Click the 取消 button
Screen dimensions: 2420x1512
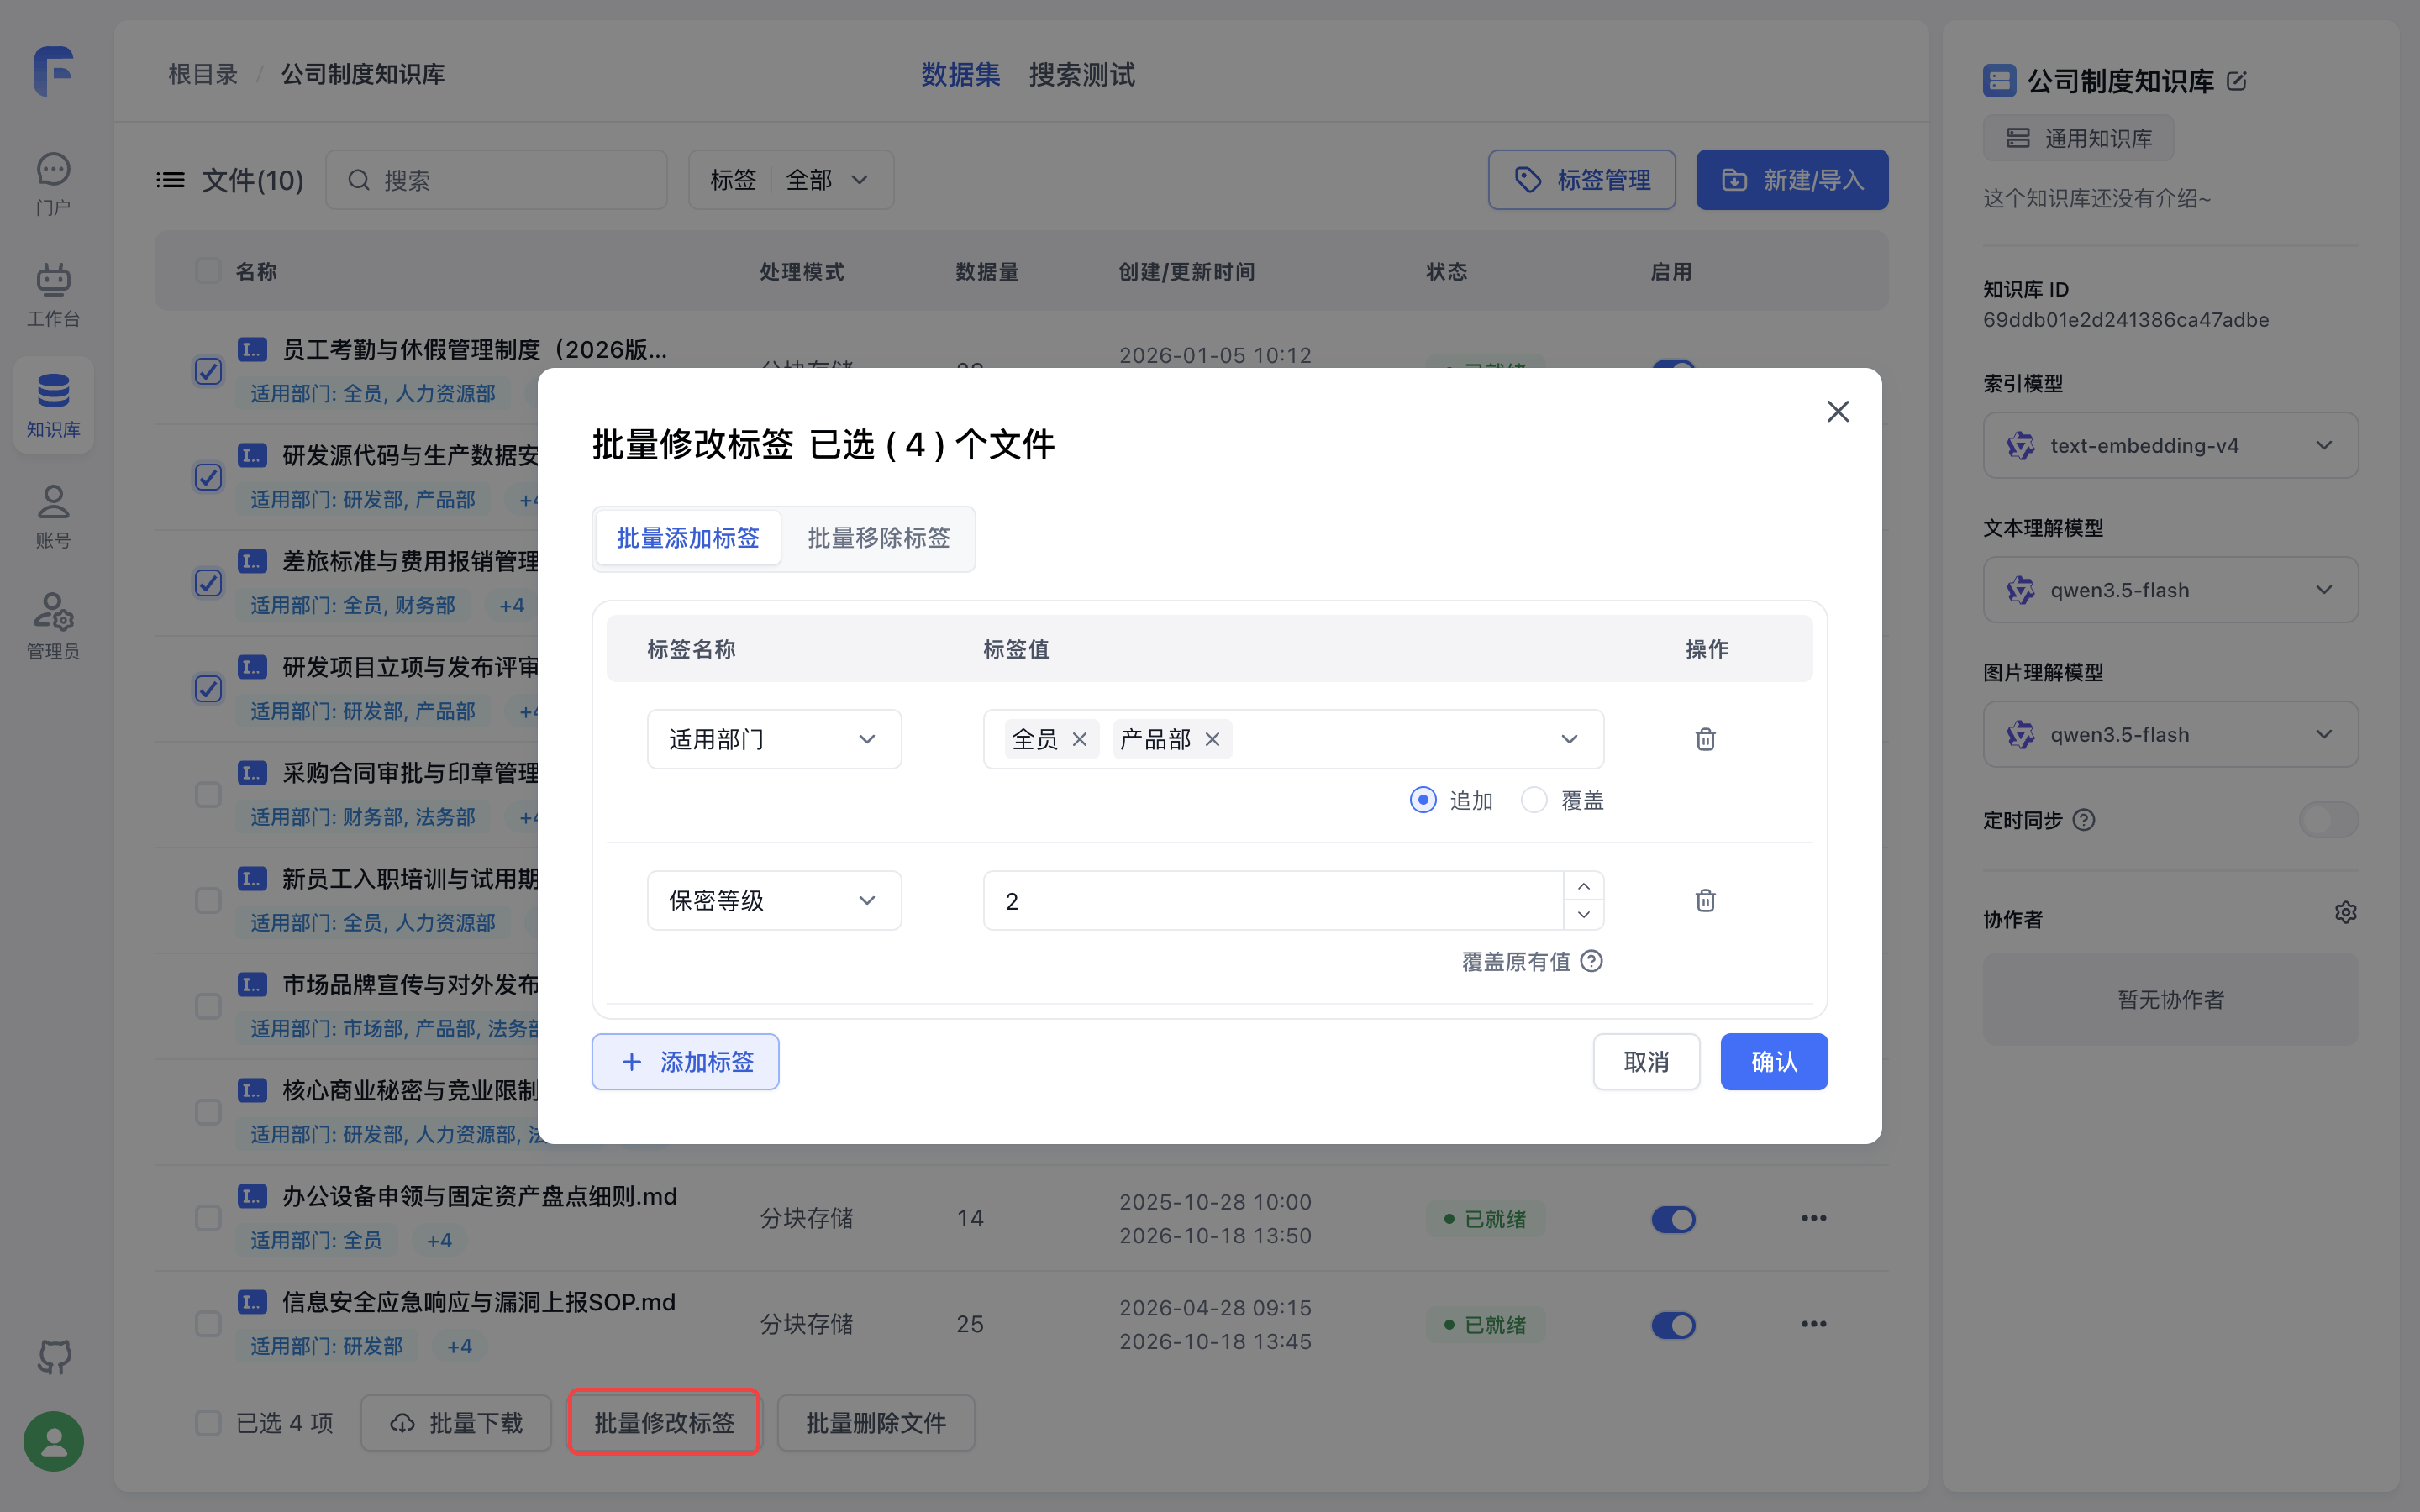(1646, 1061)
